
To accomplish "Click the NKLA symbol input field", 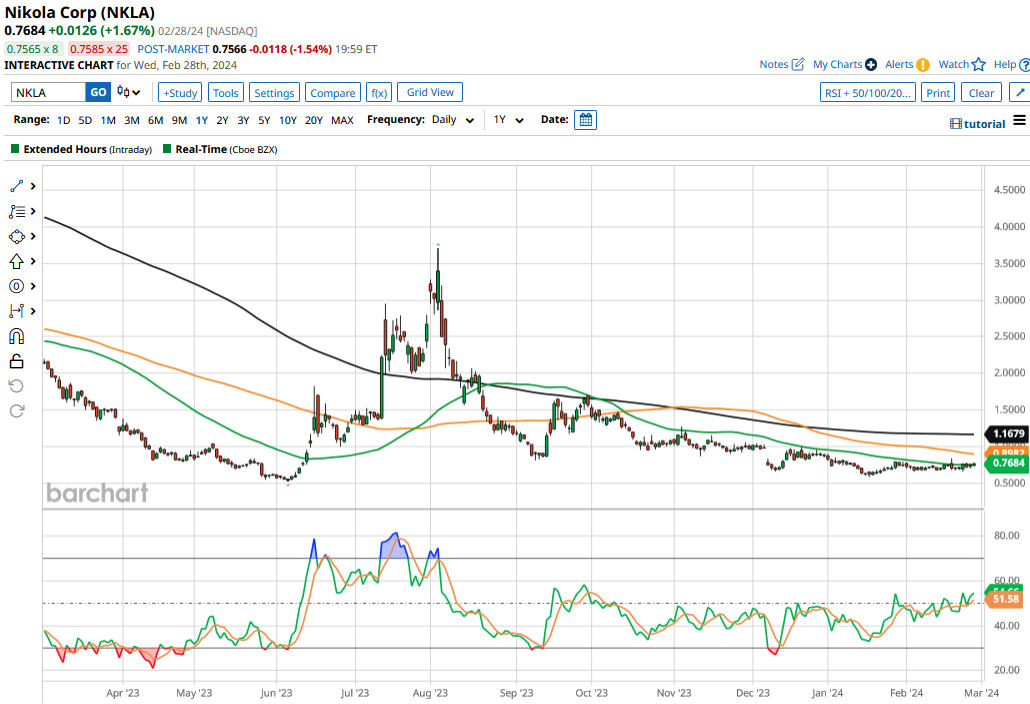I will click(48, 93).
